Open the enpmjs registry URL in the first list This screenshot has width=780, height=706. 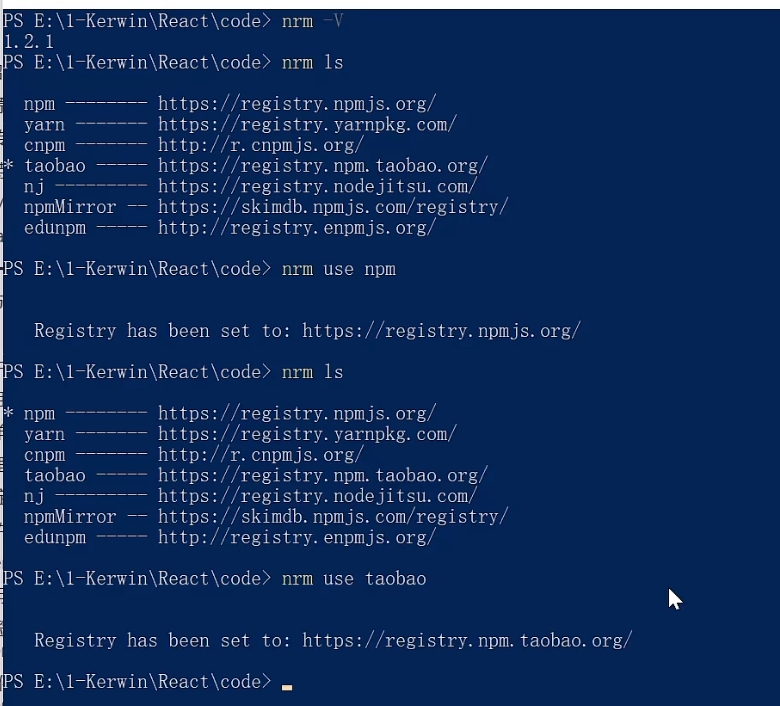click(296, 228)
